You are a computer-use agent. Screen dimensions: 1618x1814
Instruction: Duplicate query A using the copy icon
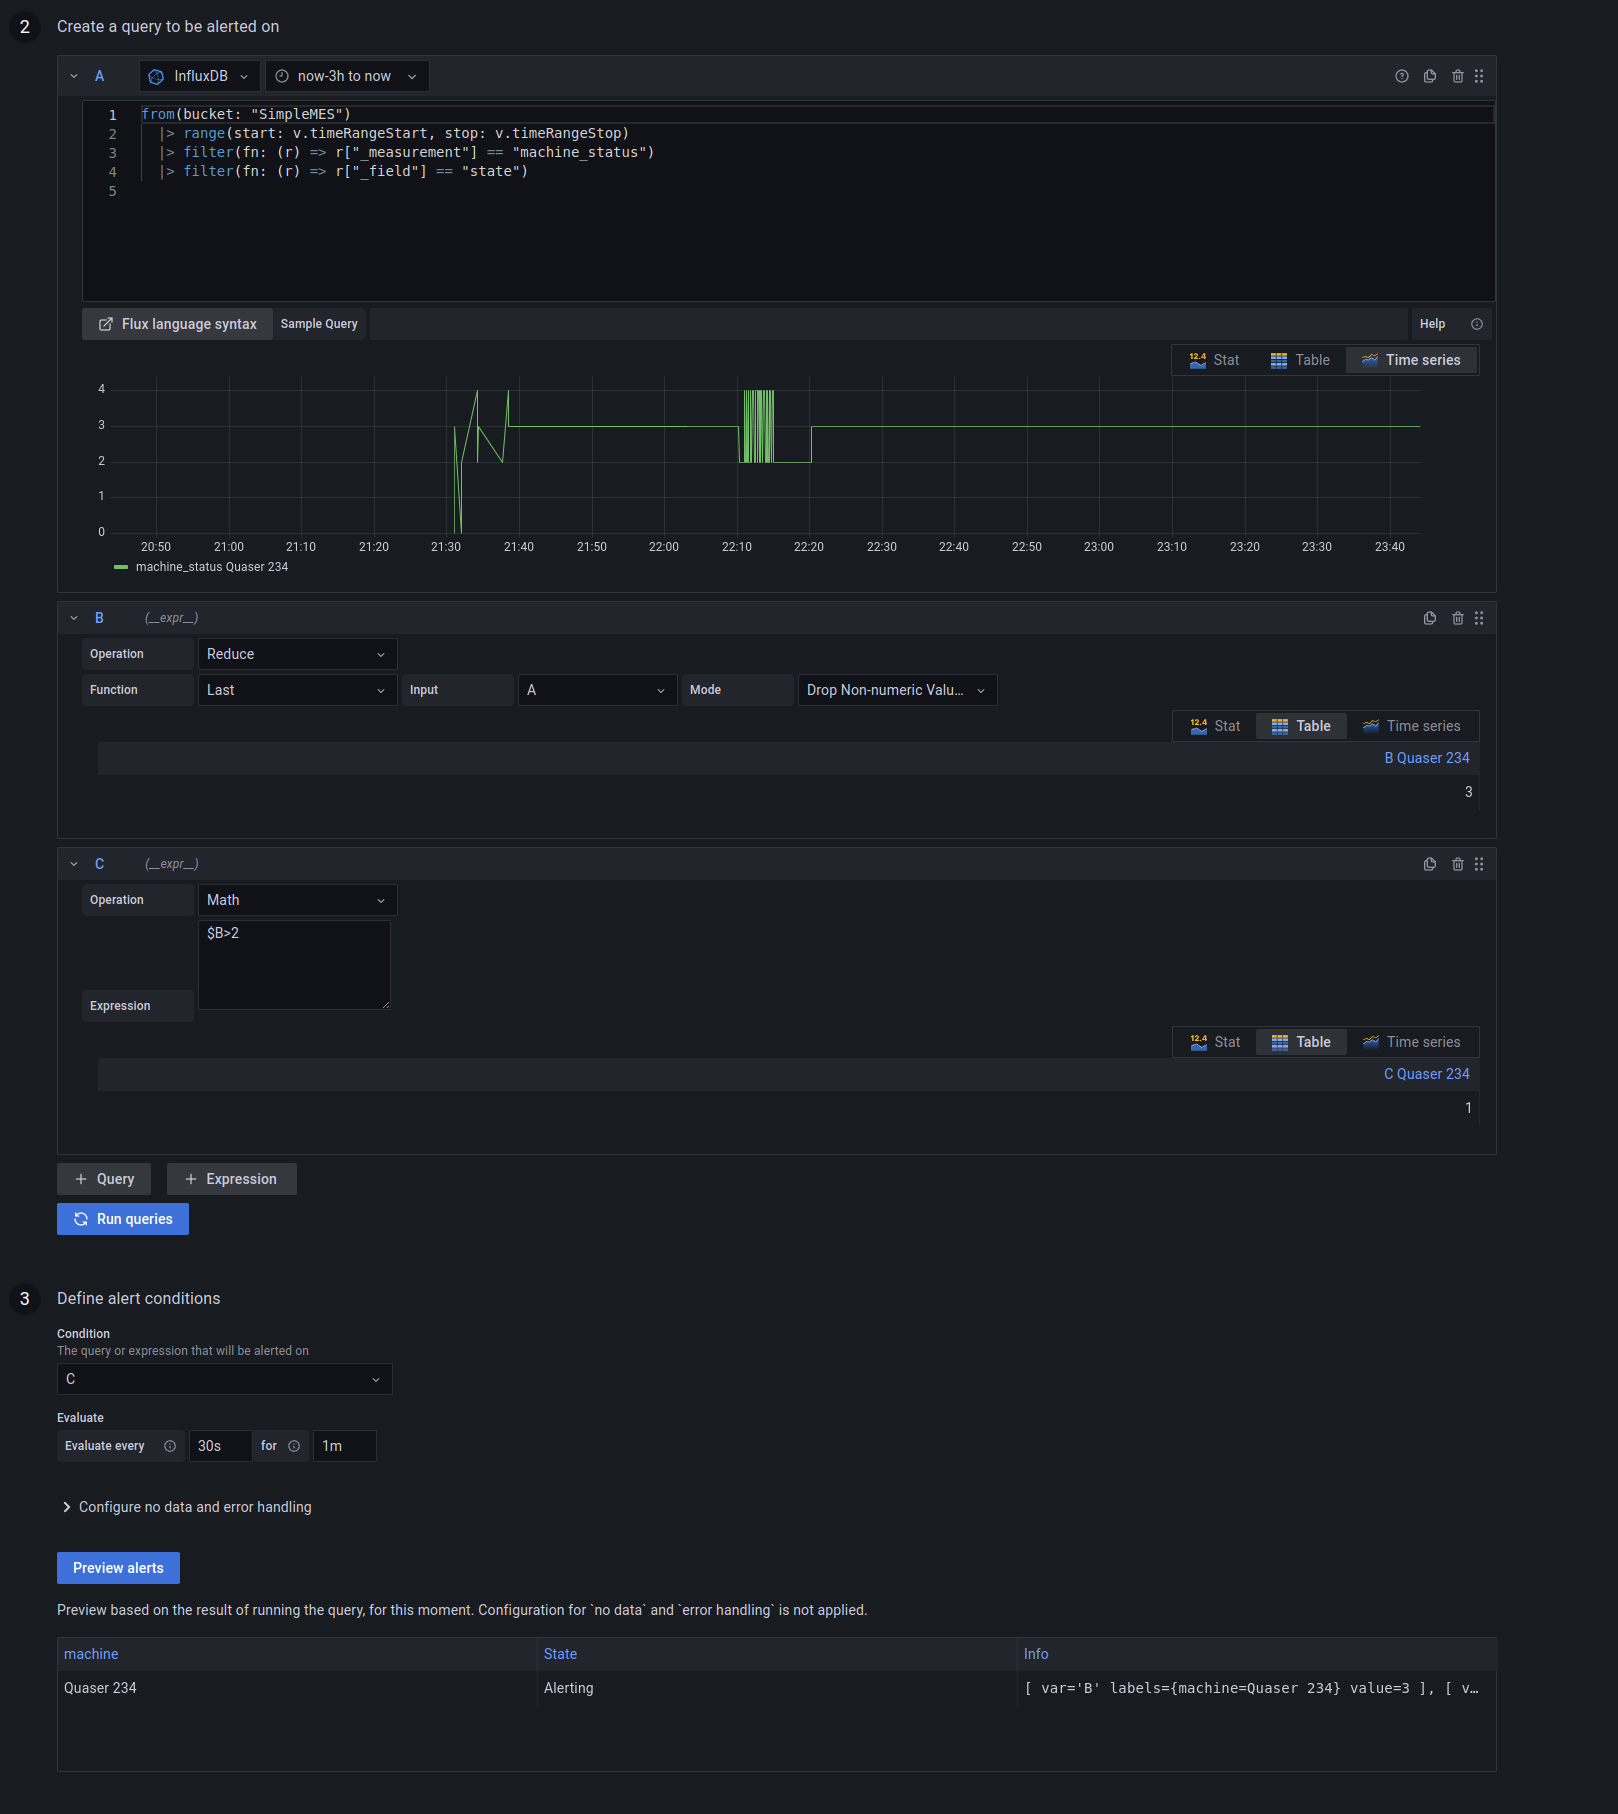point(1429,76)
